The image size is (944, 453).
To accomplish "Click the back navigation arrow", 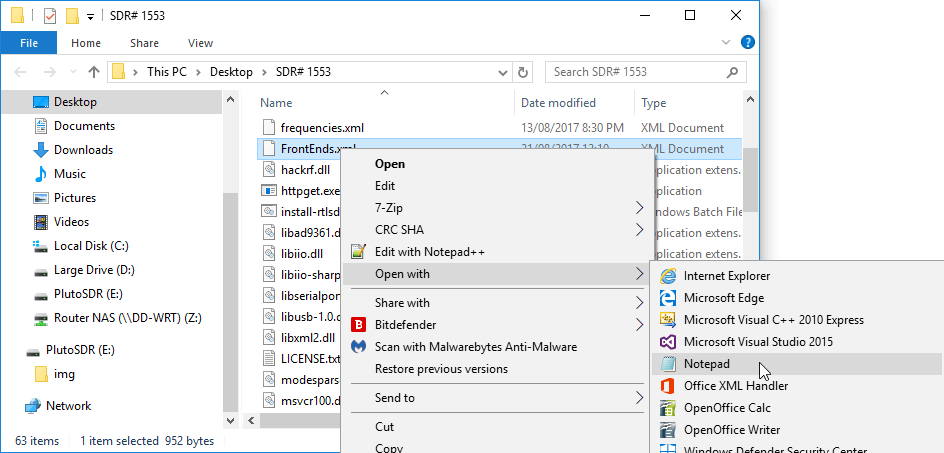I will [20, 72].
